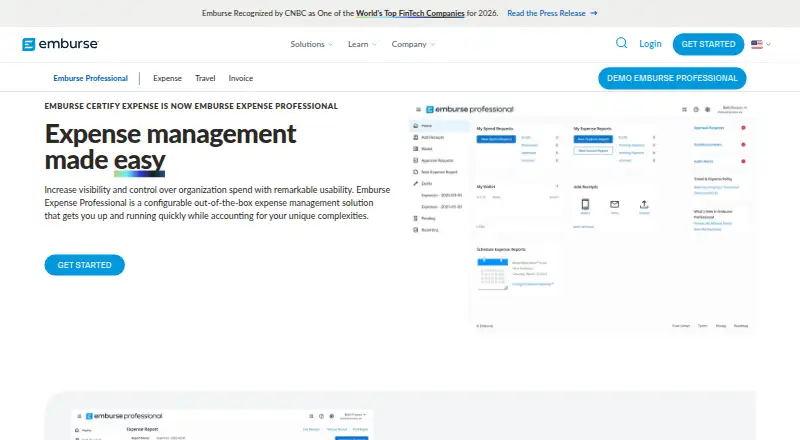
Task: Click the EMBURSE CERTIFY EXPENSE IS NOW banner text
Action: (x=191, y=106)
